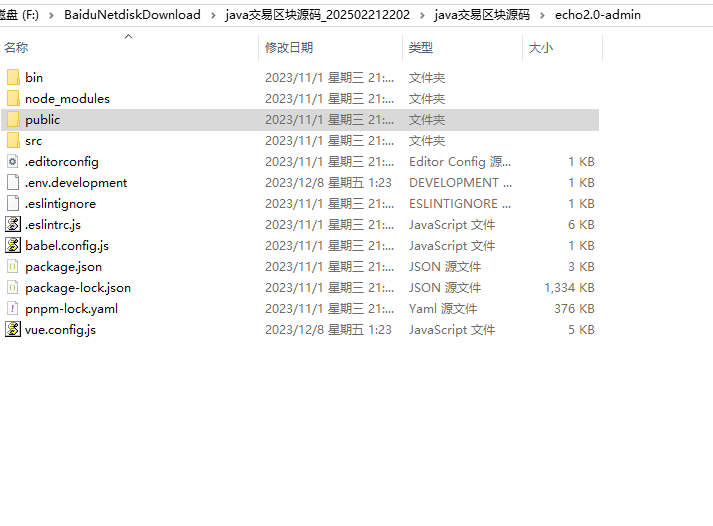Viewport: 713px width, 526px height.
Task: Select the package-lock.json file name
Action: pyautogui.click(x=78, y=287)
